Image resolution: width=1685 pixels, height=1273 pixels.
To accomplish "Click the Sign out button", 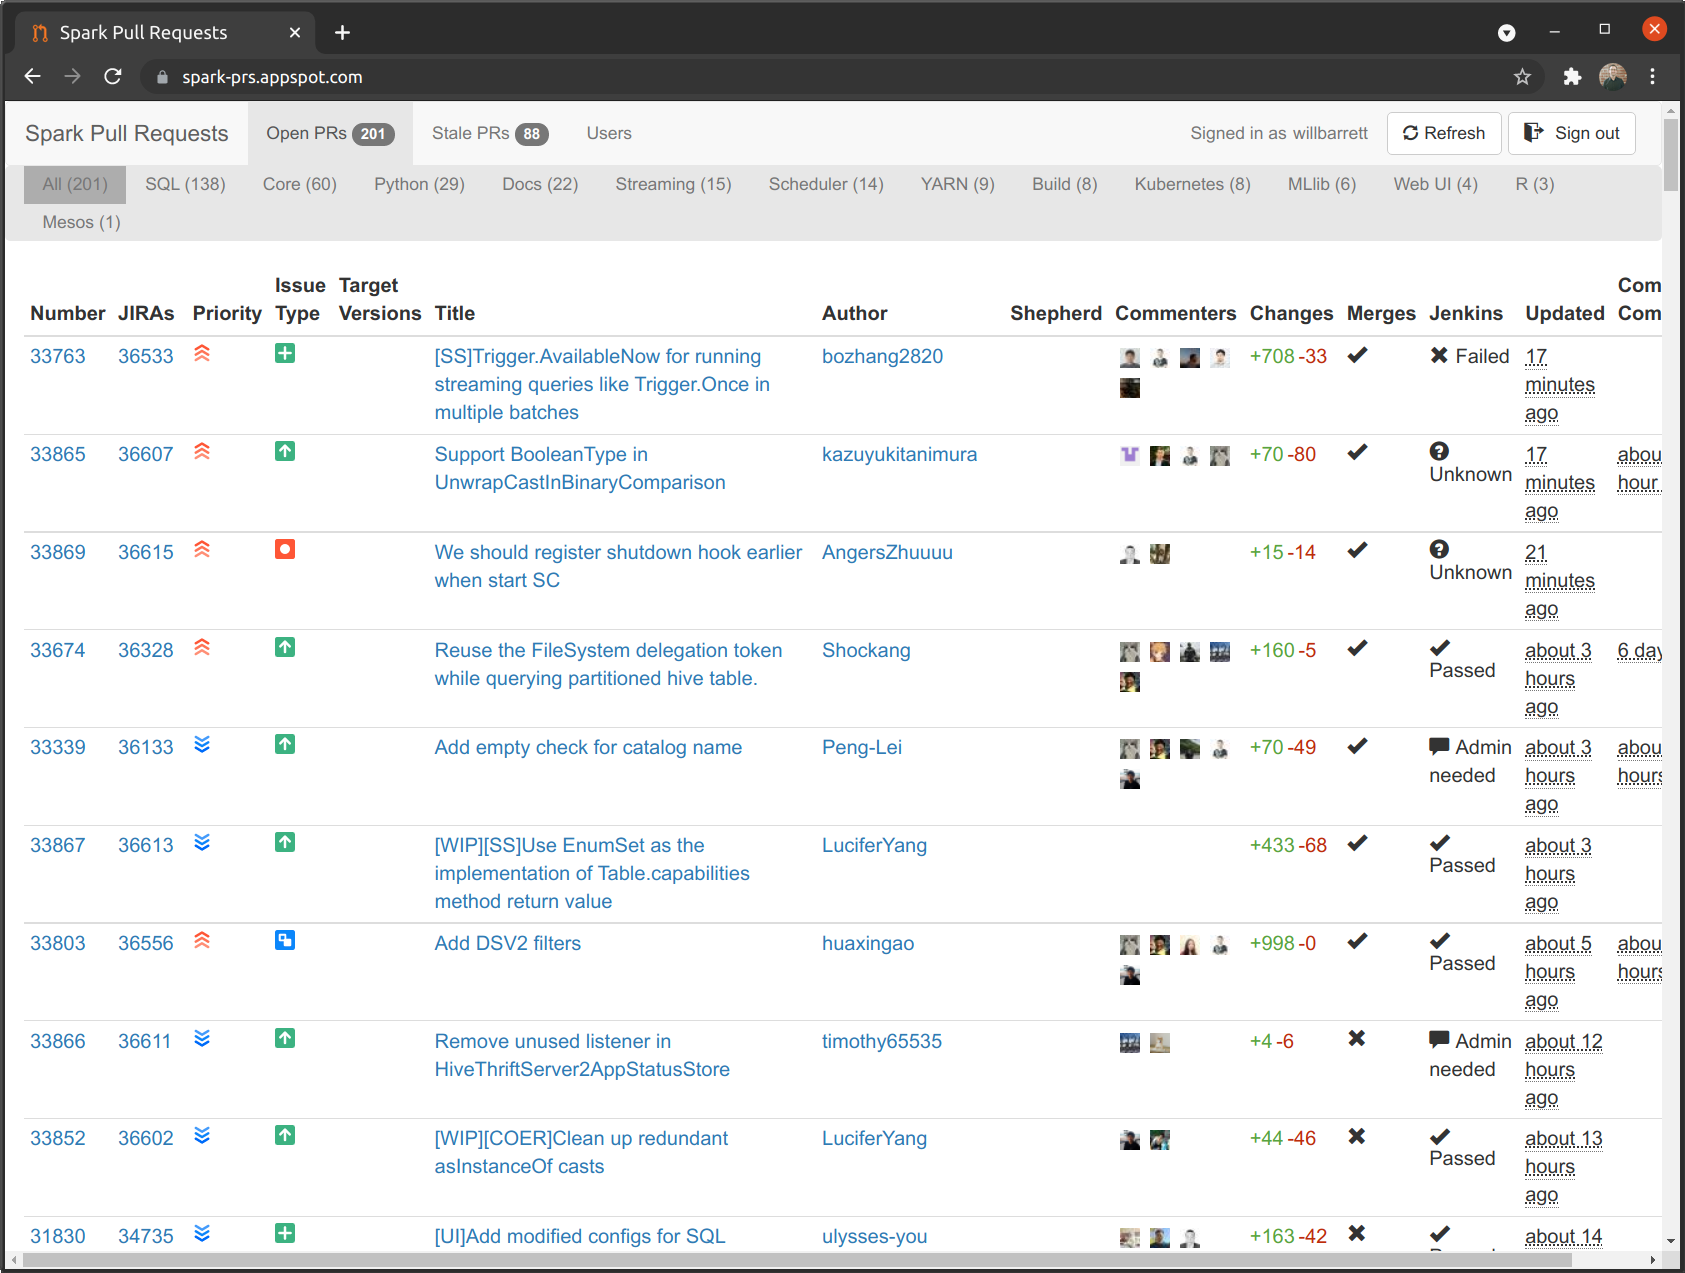I will click(x=1571, y=134).
